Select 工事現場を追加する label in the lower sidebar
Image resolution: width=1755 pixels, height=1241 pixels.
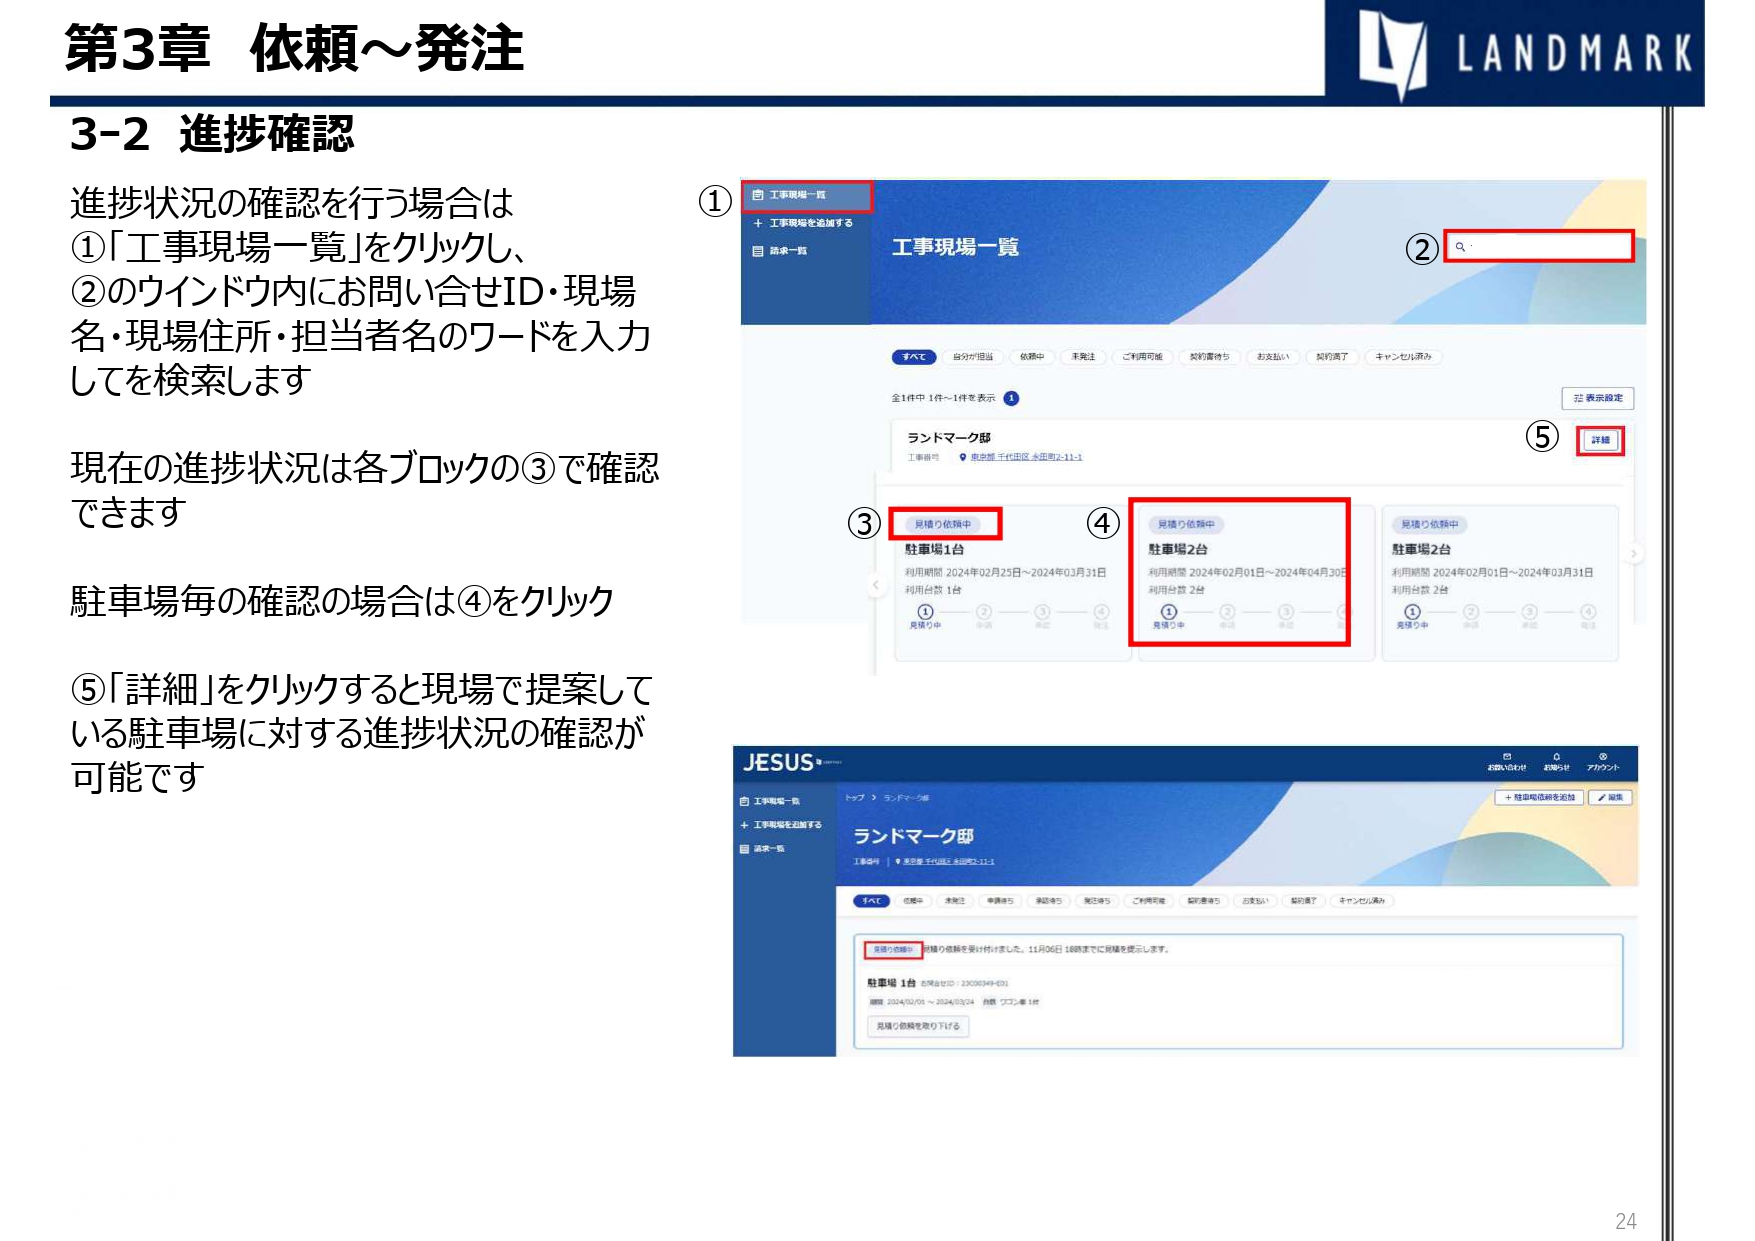click(787, 825)
